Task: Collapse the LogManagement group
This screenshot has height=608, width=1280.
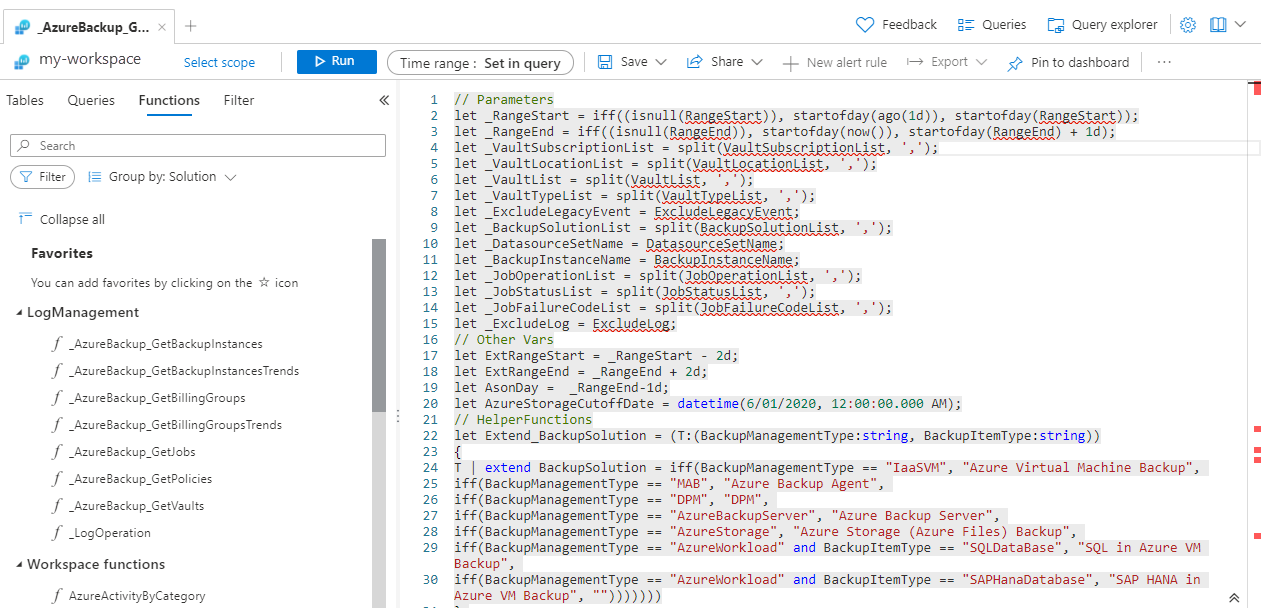Action: pyautogui.click(x=19, y=313)
